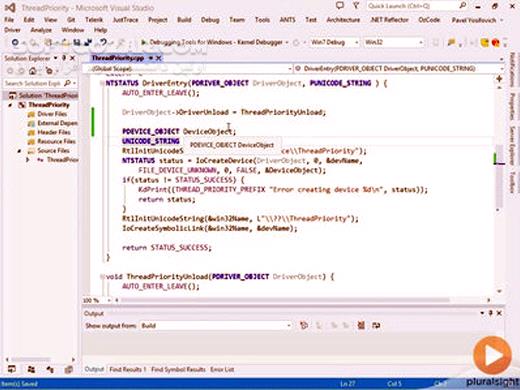Open the File menu
Image resolution: width=520 pixels, height=390 pixels.
pos(9,20)
